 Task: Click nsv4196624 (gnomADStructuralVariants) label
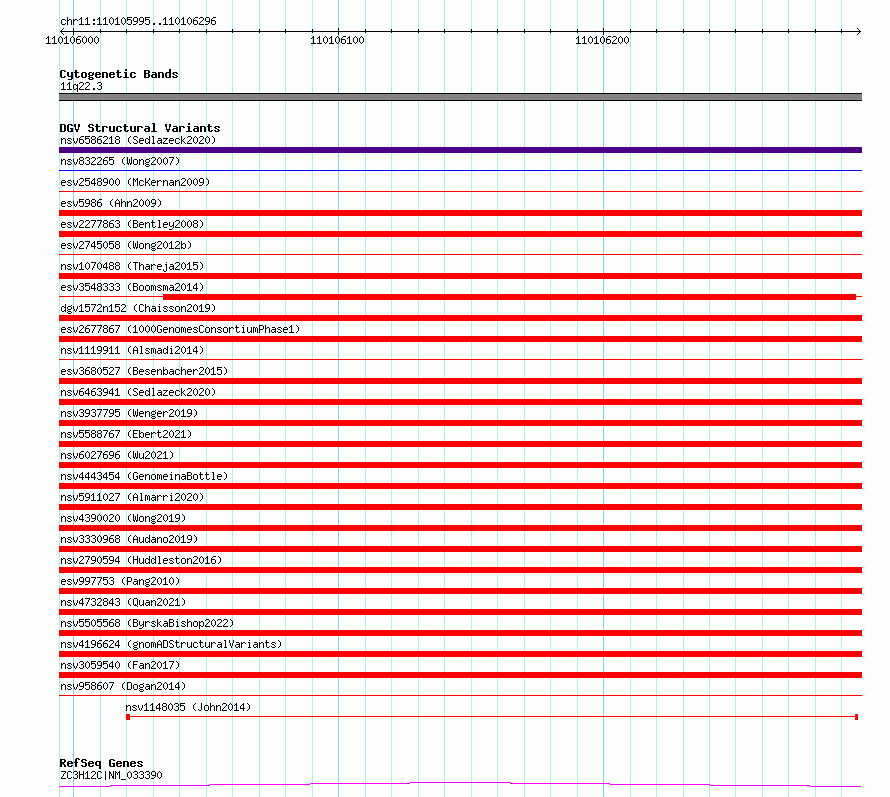171,644
